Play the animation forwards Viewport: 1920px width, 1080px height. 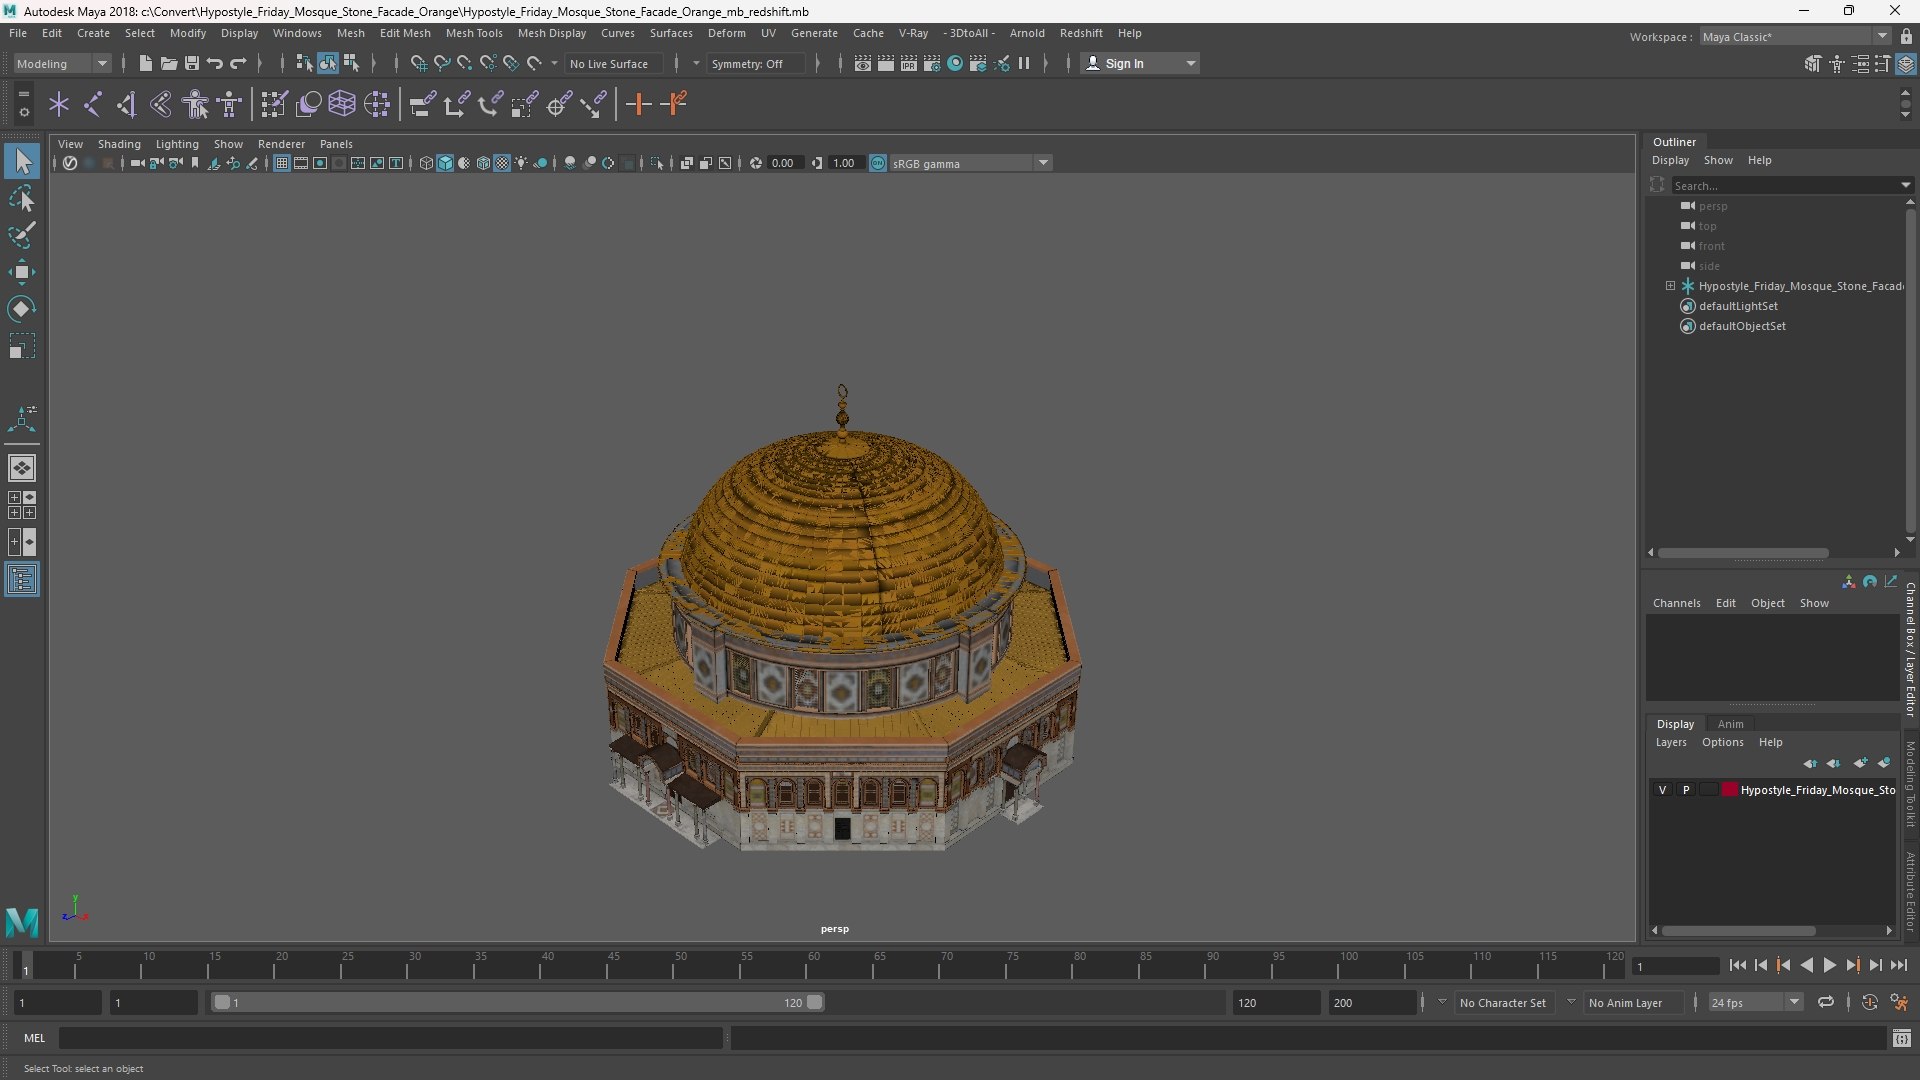1829,965
